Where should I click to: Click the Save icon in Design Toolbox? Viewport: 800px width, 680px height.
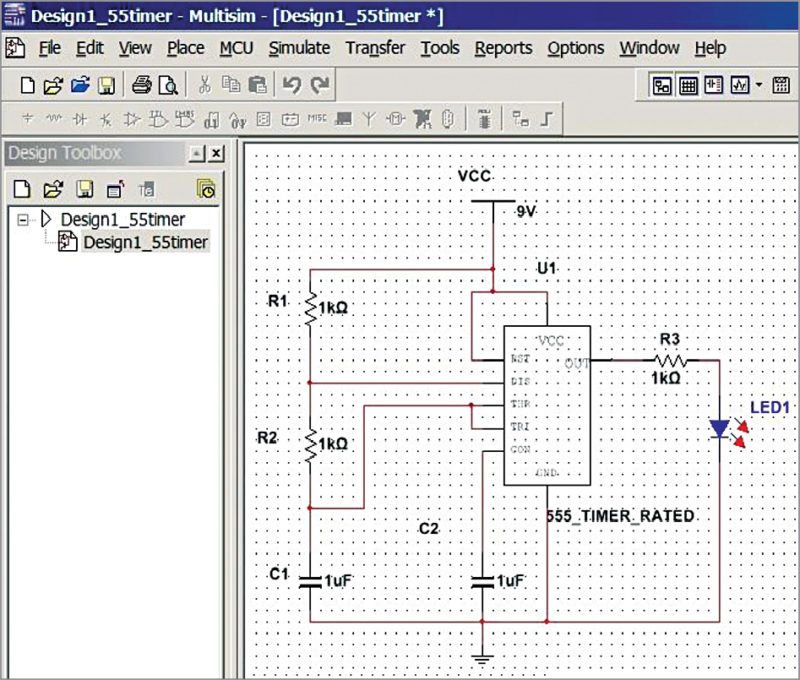click(84, 188)
